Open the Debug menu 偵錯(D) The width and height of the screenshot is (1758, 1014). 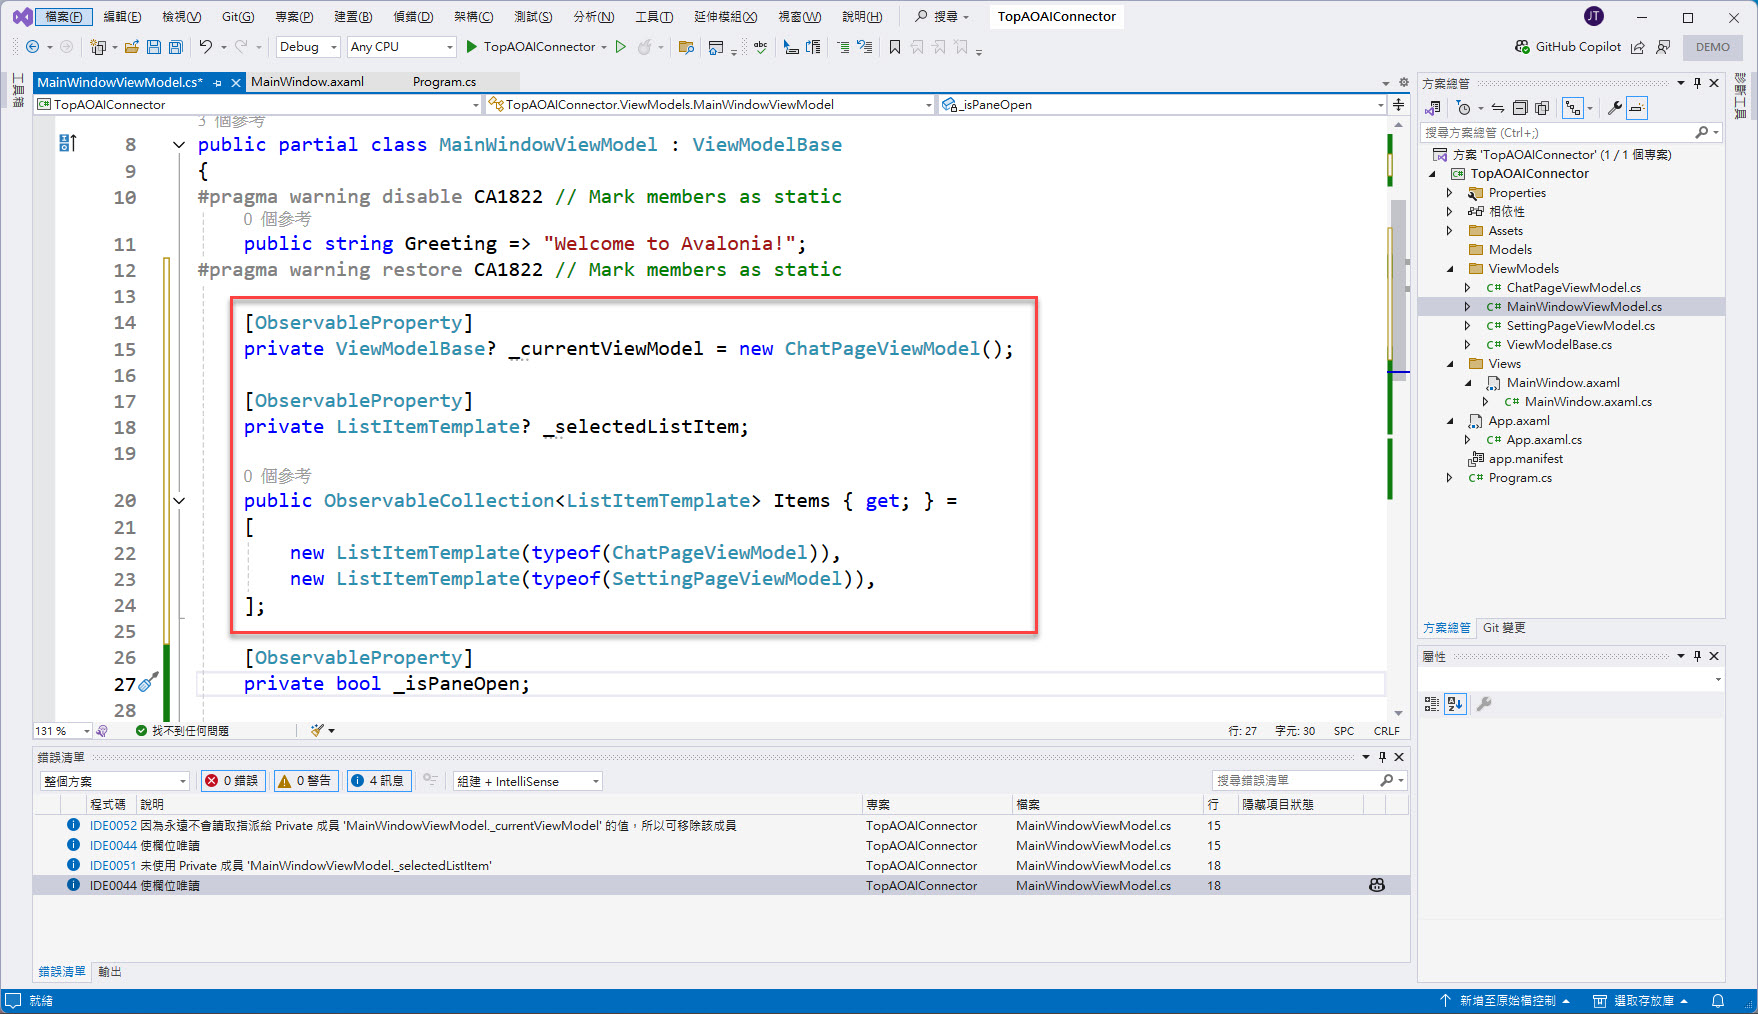pos(413,17)
